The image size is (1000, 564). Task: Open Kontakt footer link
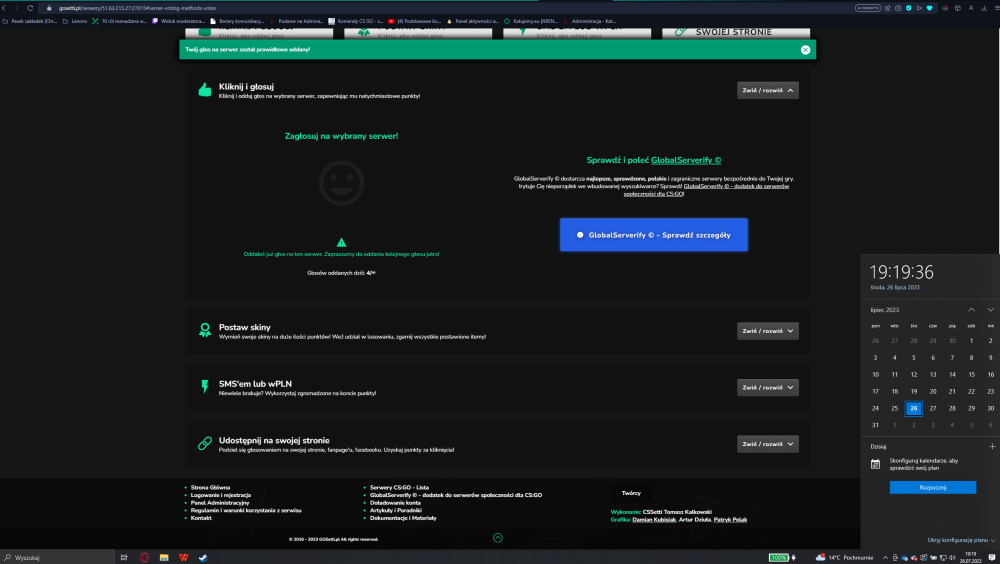tap(201, 518)
